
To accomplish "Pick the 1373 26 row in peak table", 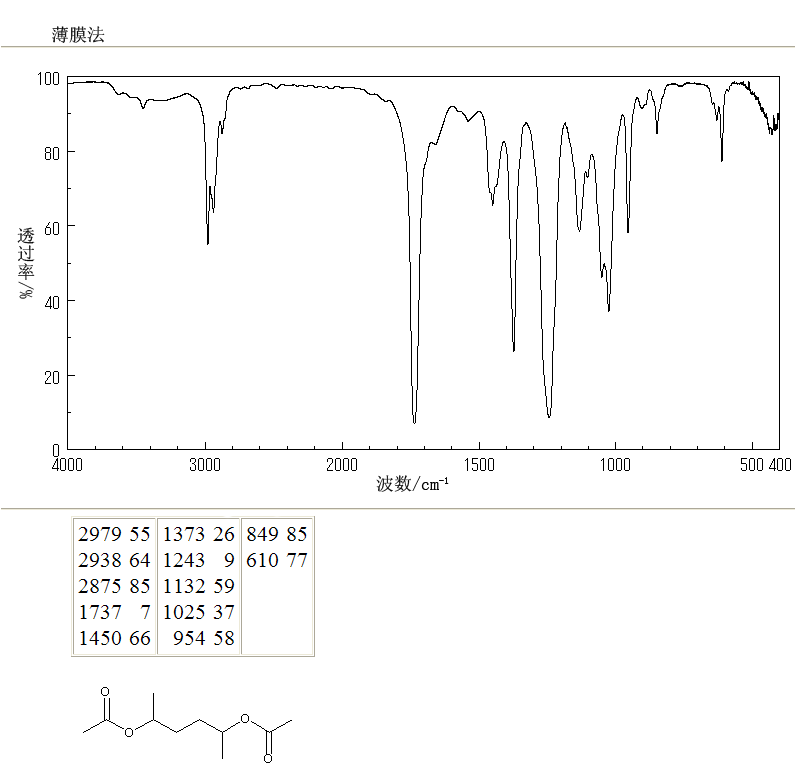I will (x=198, y=534).
